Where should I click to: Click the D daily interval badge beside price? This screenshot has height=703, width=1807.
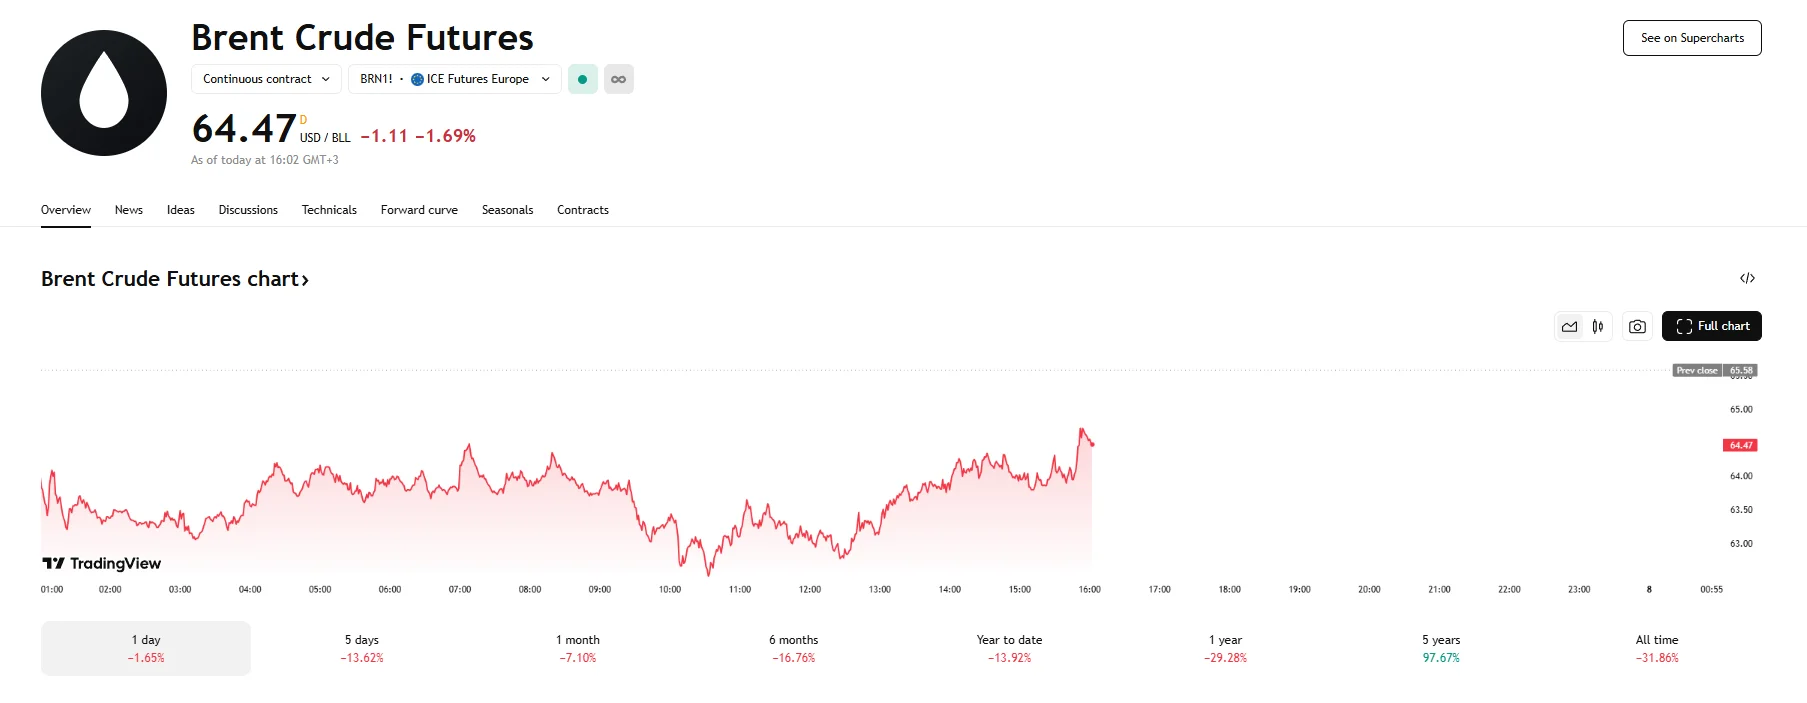302,118
